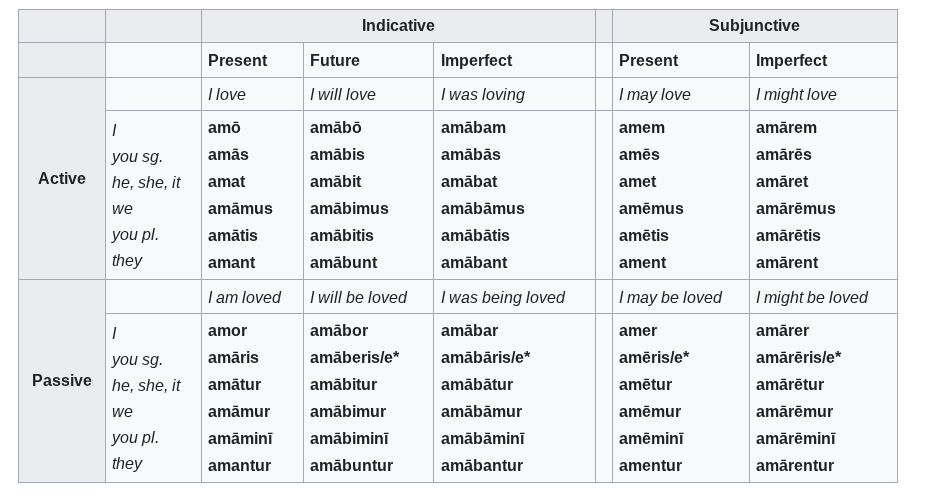The image size is (932, 495).
Task: Click the translation "I will love"
Action: [x=343, y=95]
